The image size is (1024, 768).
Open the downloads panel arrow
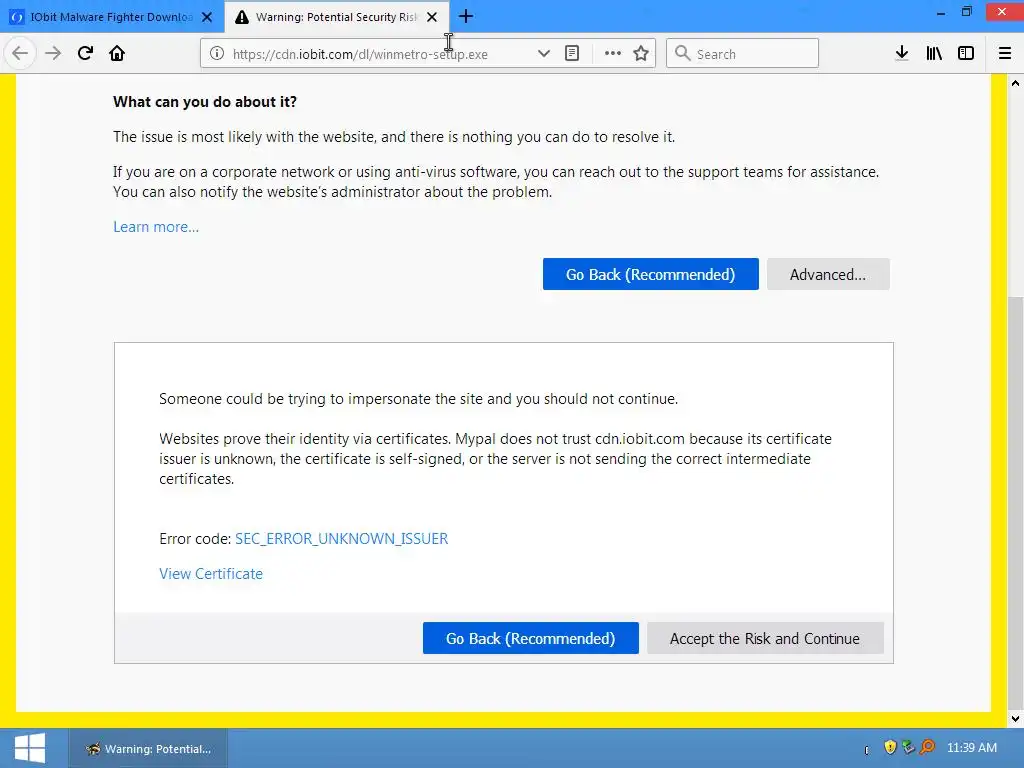(902, 53)
